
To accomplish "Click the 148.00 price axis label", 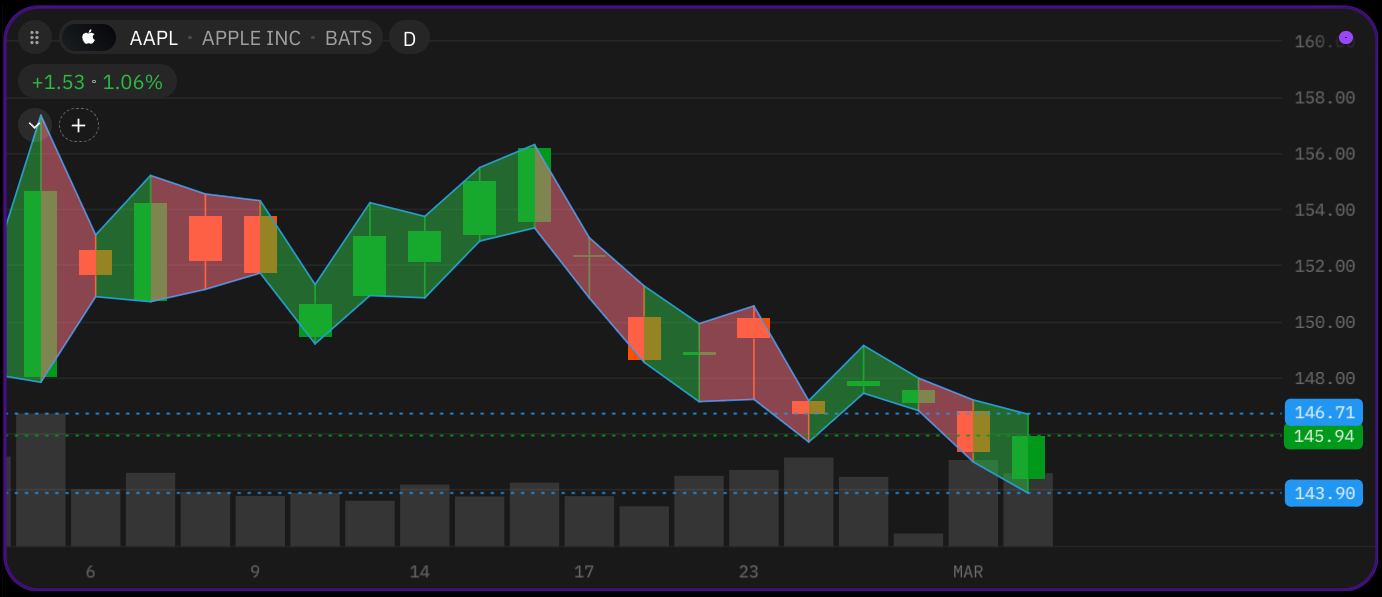I will 1324,378.
